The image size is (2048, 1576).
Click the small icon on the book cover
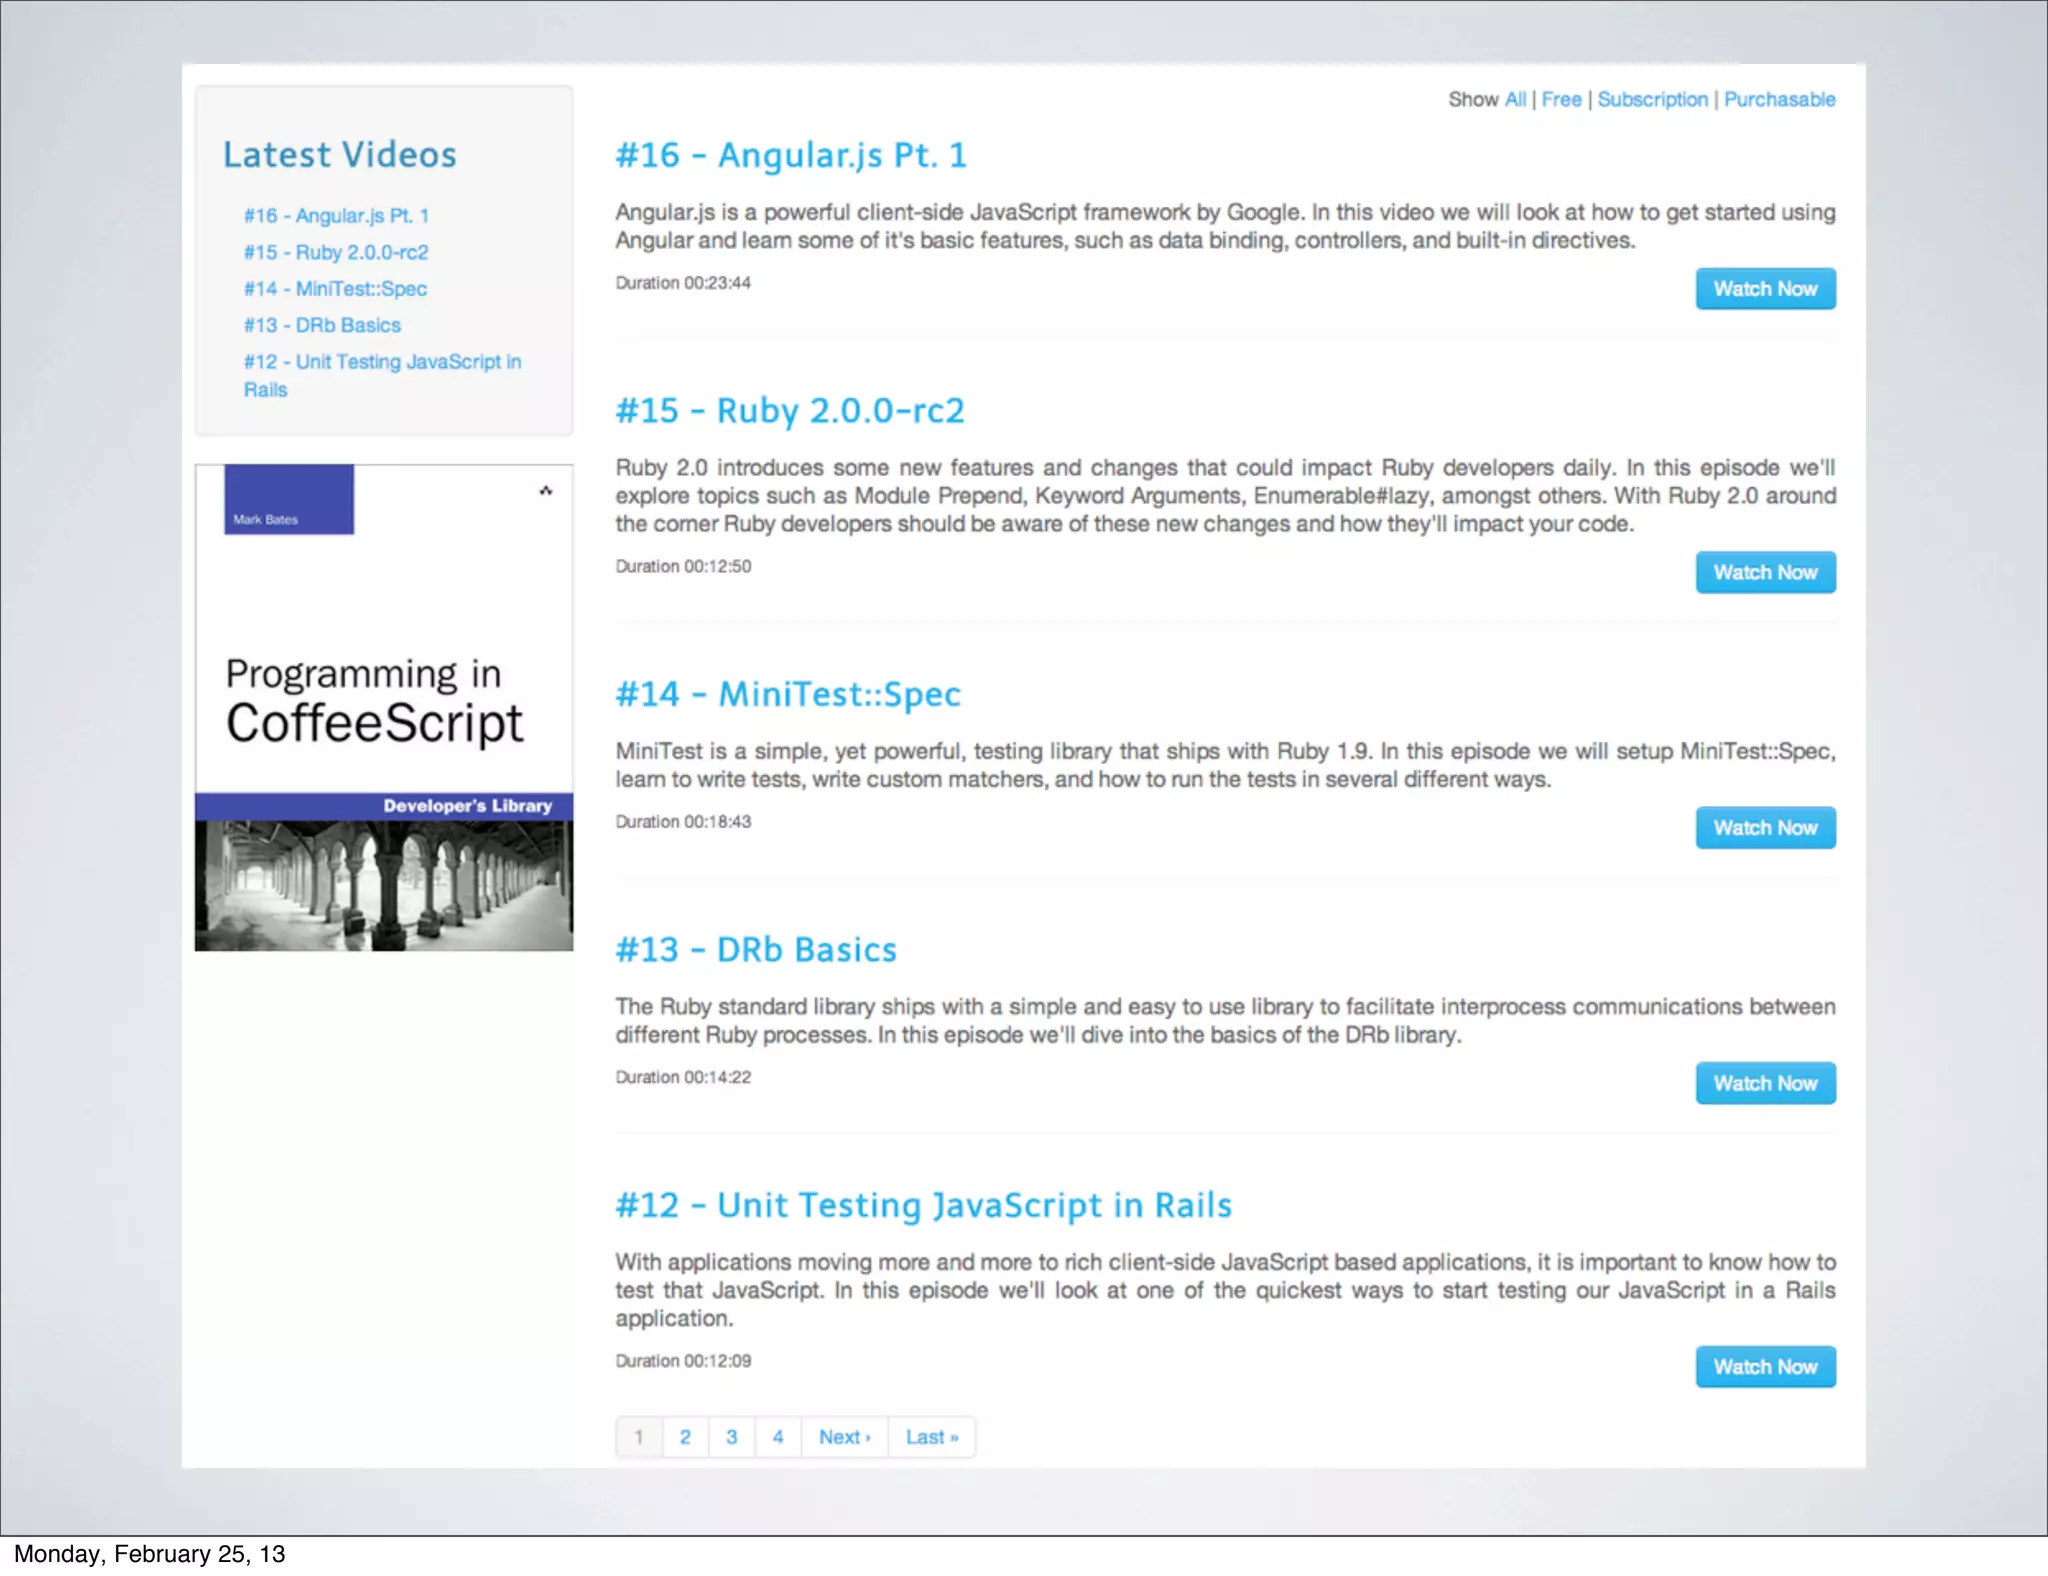[x=546, y=490]
